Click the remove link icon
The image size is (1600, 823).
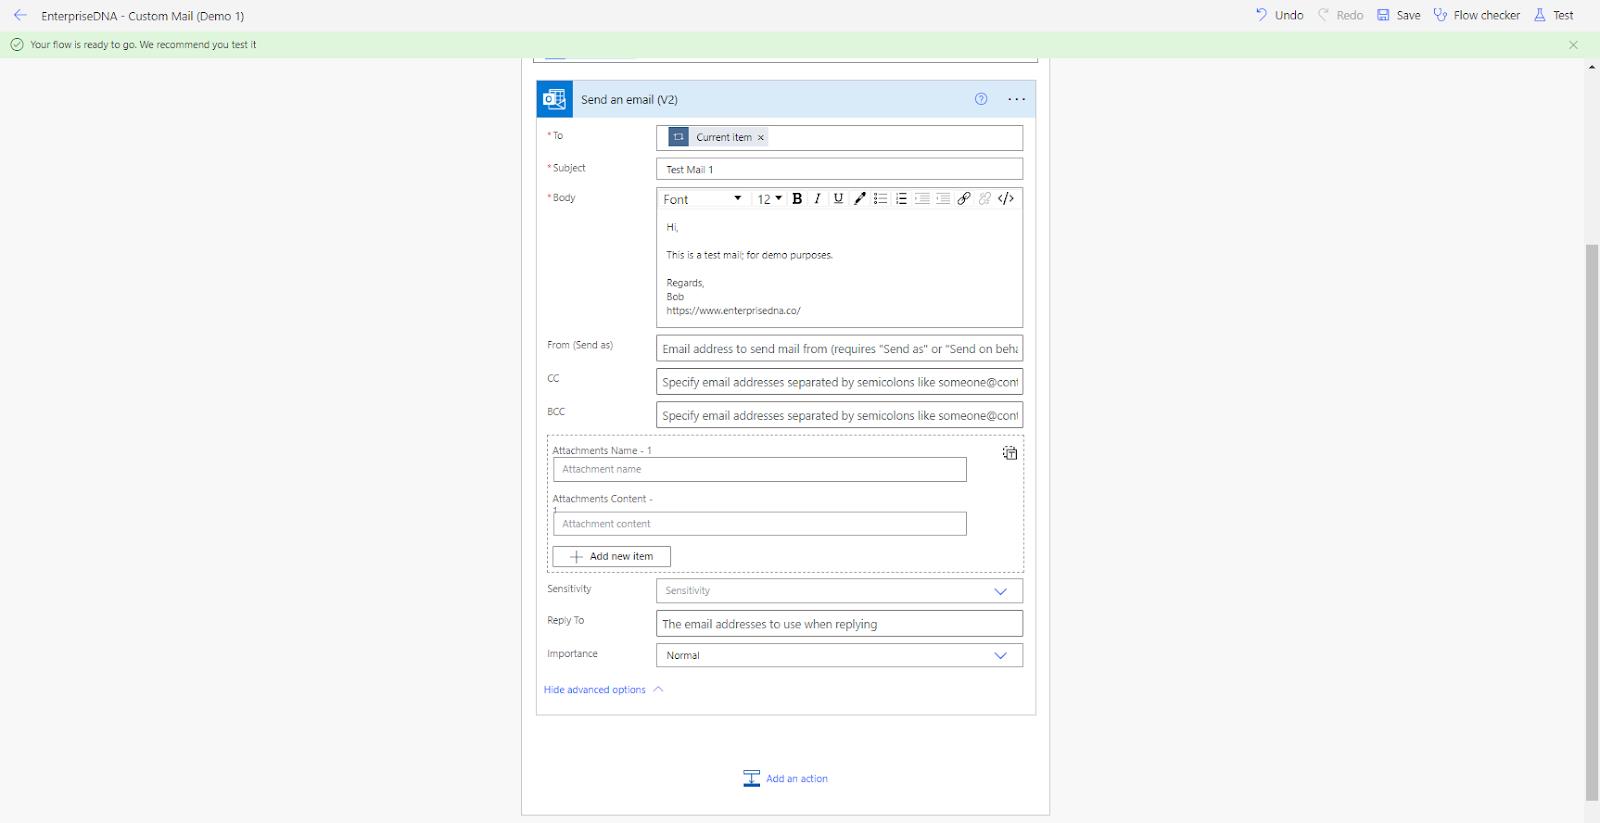coord(985,199)
